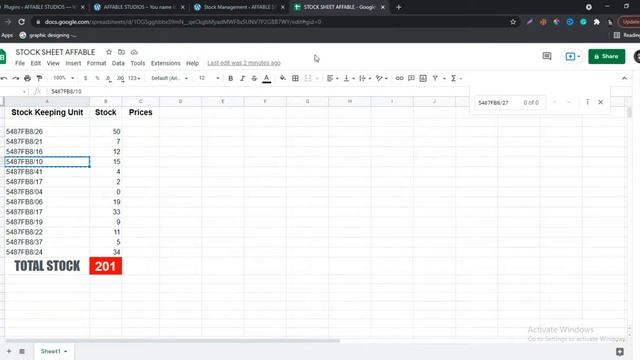Open the comment history
640x360 pixels.
click(547, 56)
